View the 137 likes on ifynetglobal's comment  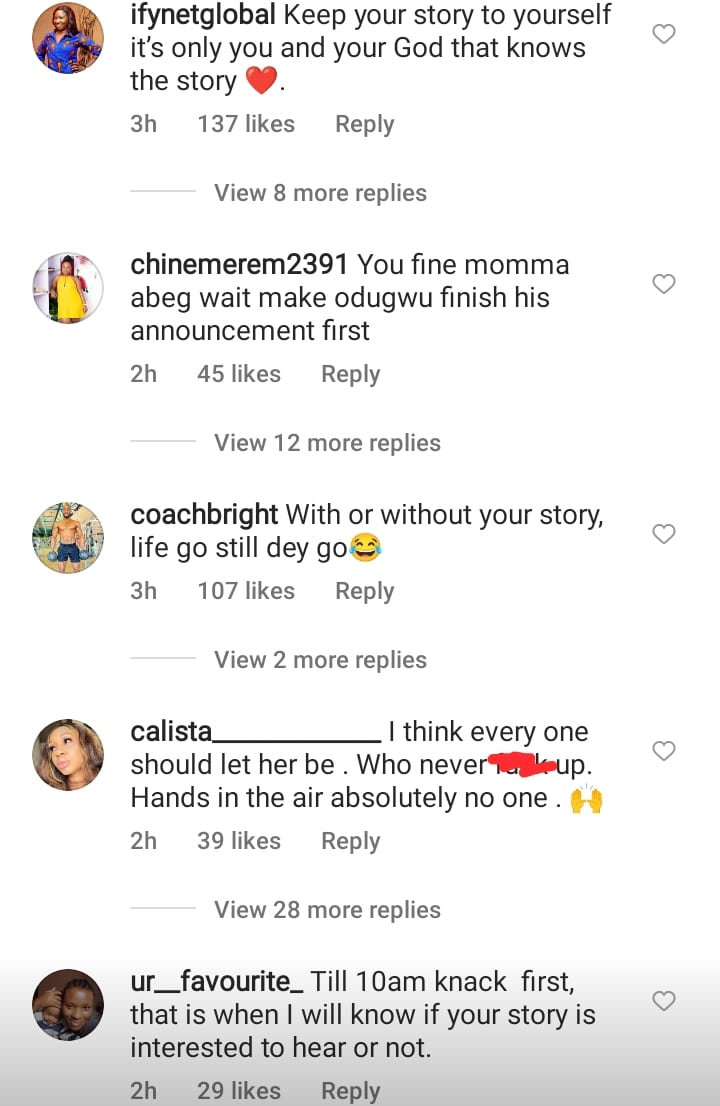click(x=246, y=124)
